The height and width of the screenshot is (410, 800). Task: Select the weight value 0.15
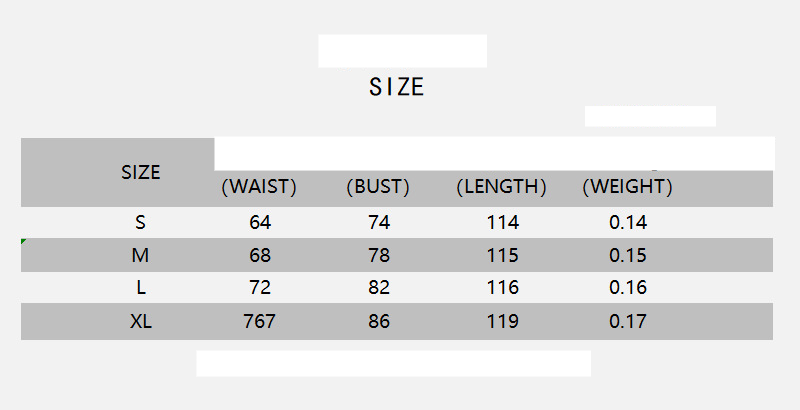[628, 255]
